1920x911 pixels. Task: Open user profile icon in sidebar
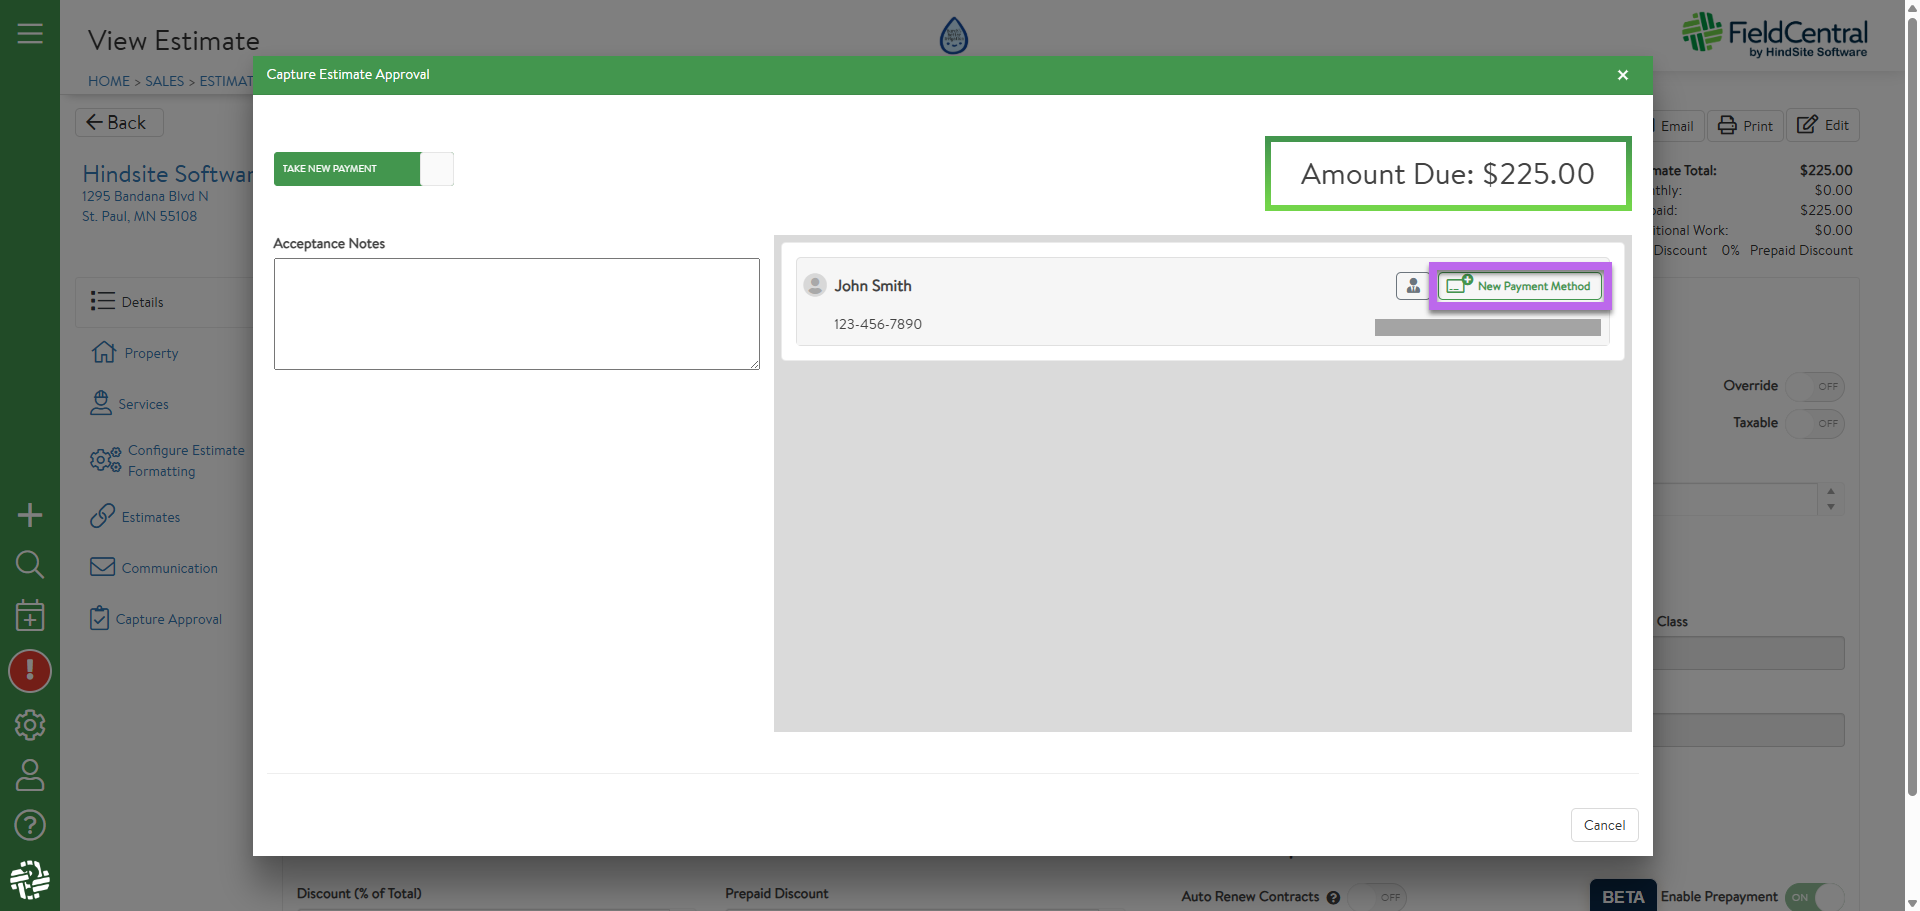[30, 775]
